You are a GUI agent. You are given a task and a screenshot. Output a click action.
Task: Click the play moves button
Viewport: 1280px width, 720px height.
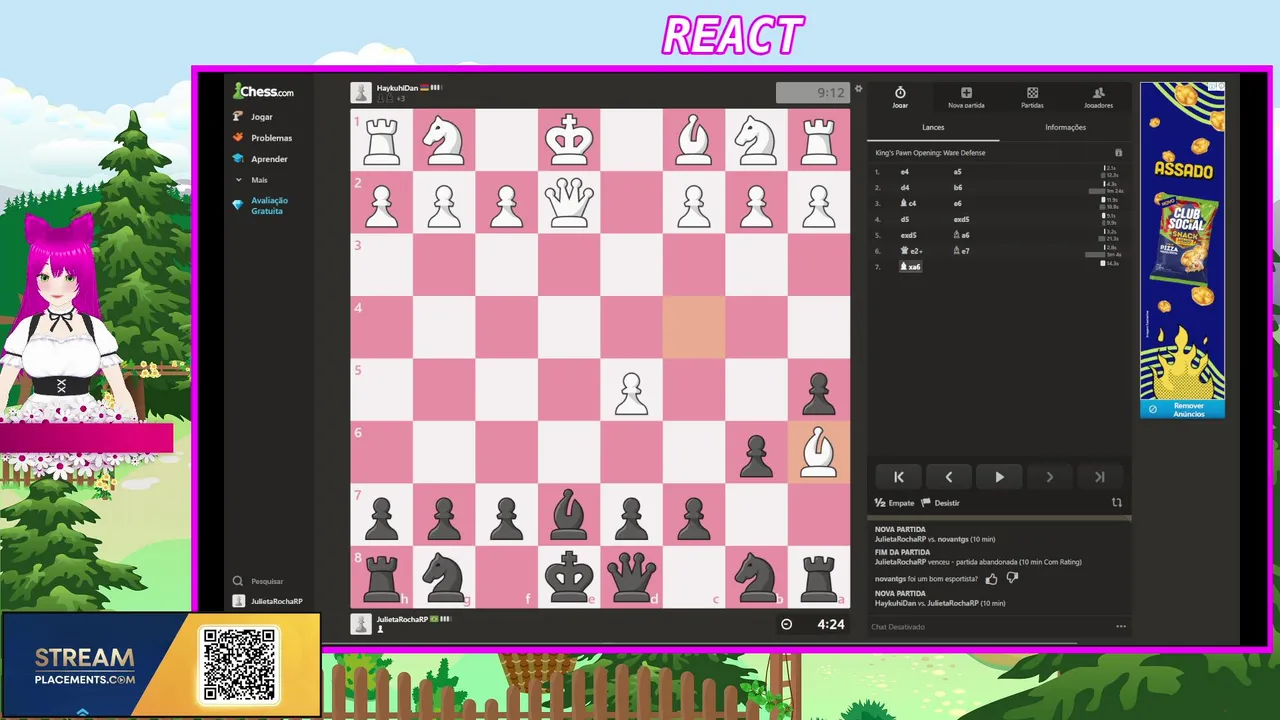999,477
